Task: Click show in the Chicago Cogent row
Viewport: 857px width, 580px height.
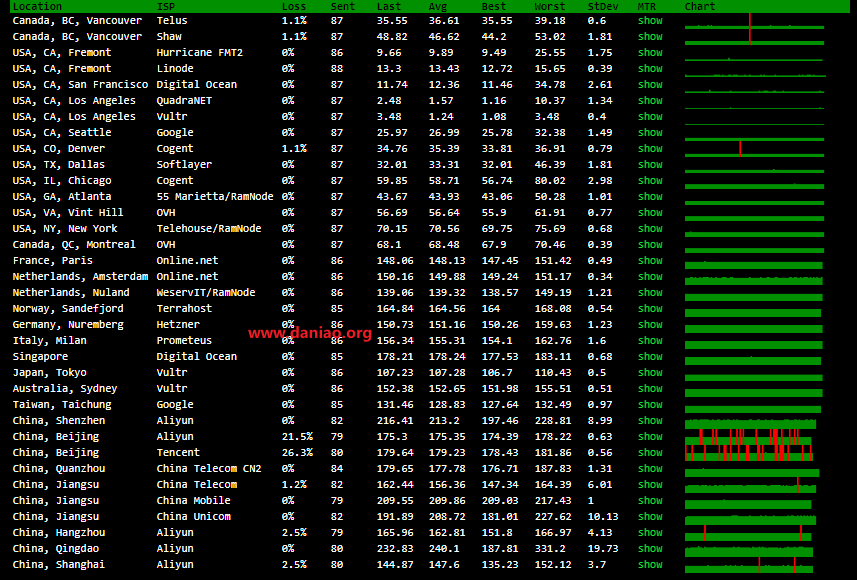Action: pos(650,180)
